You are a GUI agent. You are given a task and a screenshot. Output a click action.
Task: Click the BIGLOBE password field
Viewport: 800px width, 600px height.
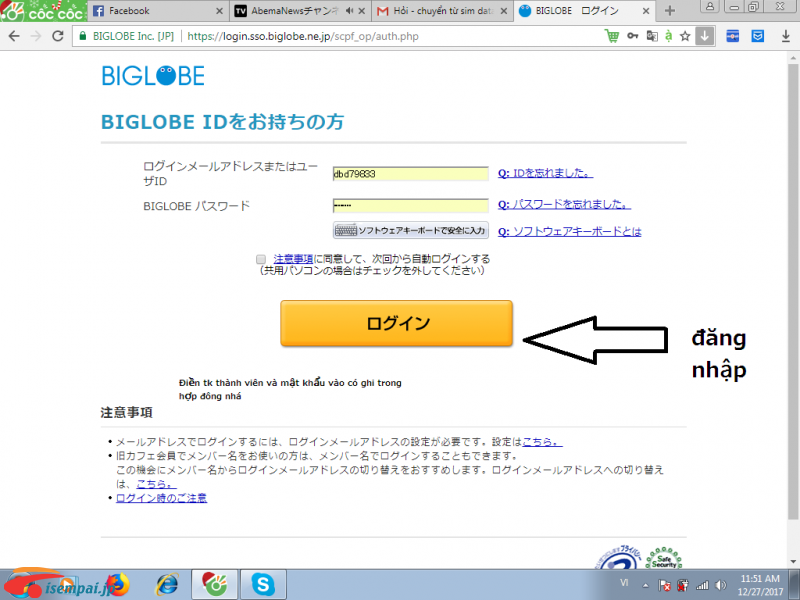(411, 206)
